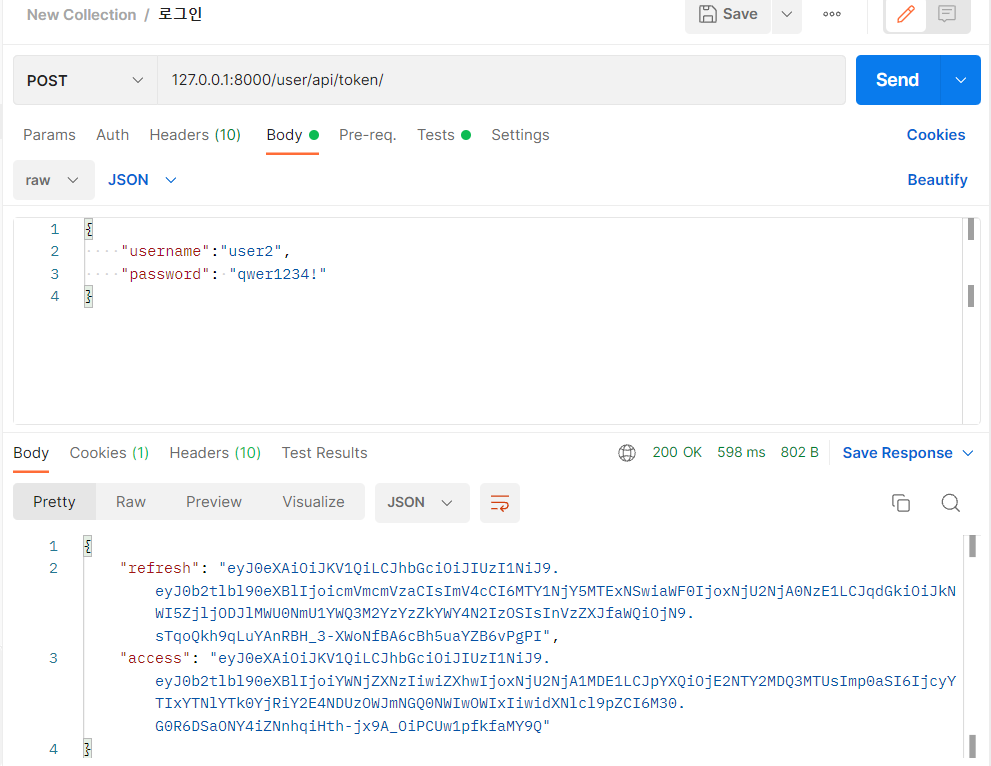Switch to Raw response view
The height and width of the screenshot is (766, 991).
(x=131, y=502)
